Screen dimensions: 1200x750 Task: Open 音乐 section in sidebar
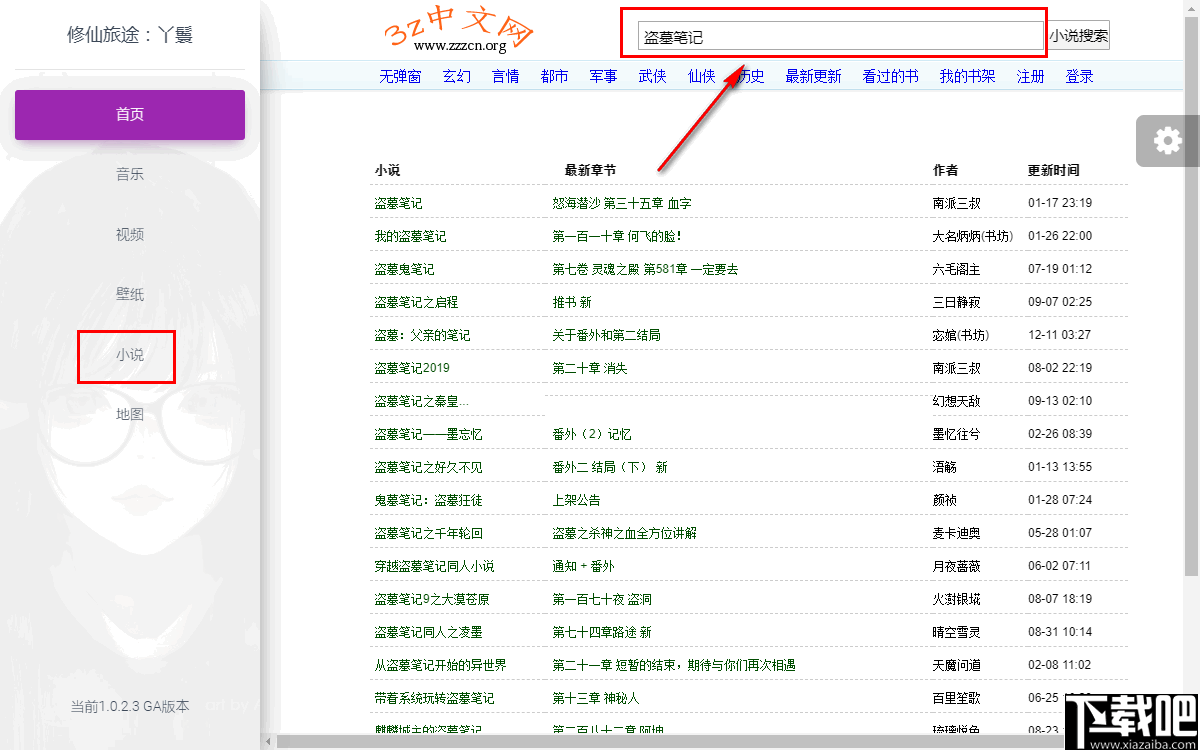click(x=130, y=174)
